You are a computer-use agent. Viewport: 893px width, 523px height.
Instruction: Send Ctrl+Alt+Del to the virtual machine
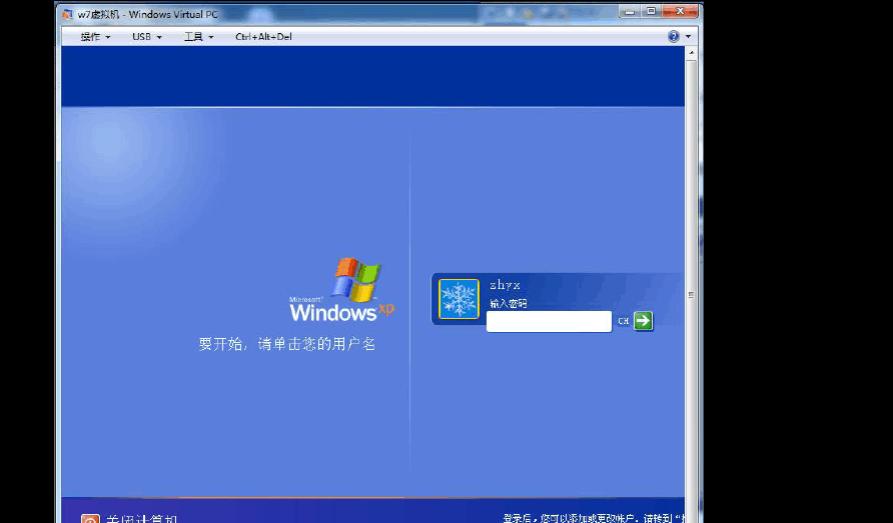tap(264, 36)
